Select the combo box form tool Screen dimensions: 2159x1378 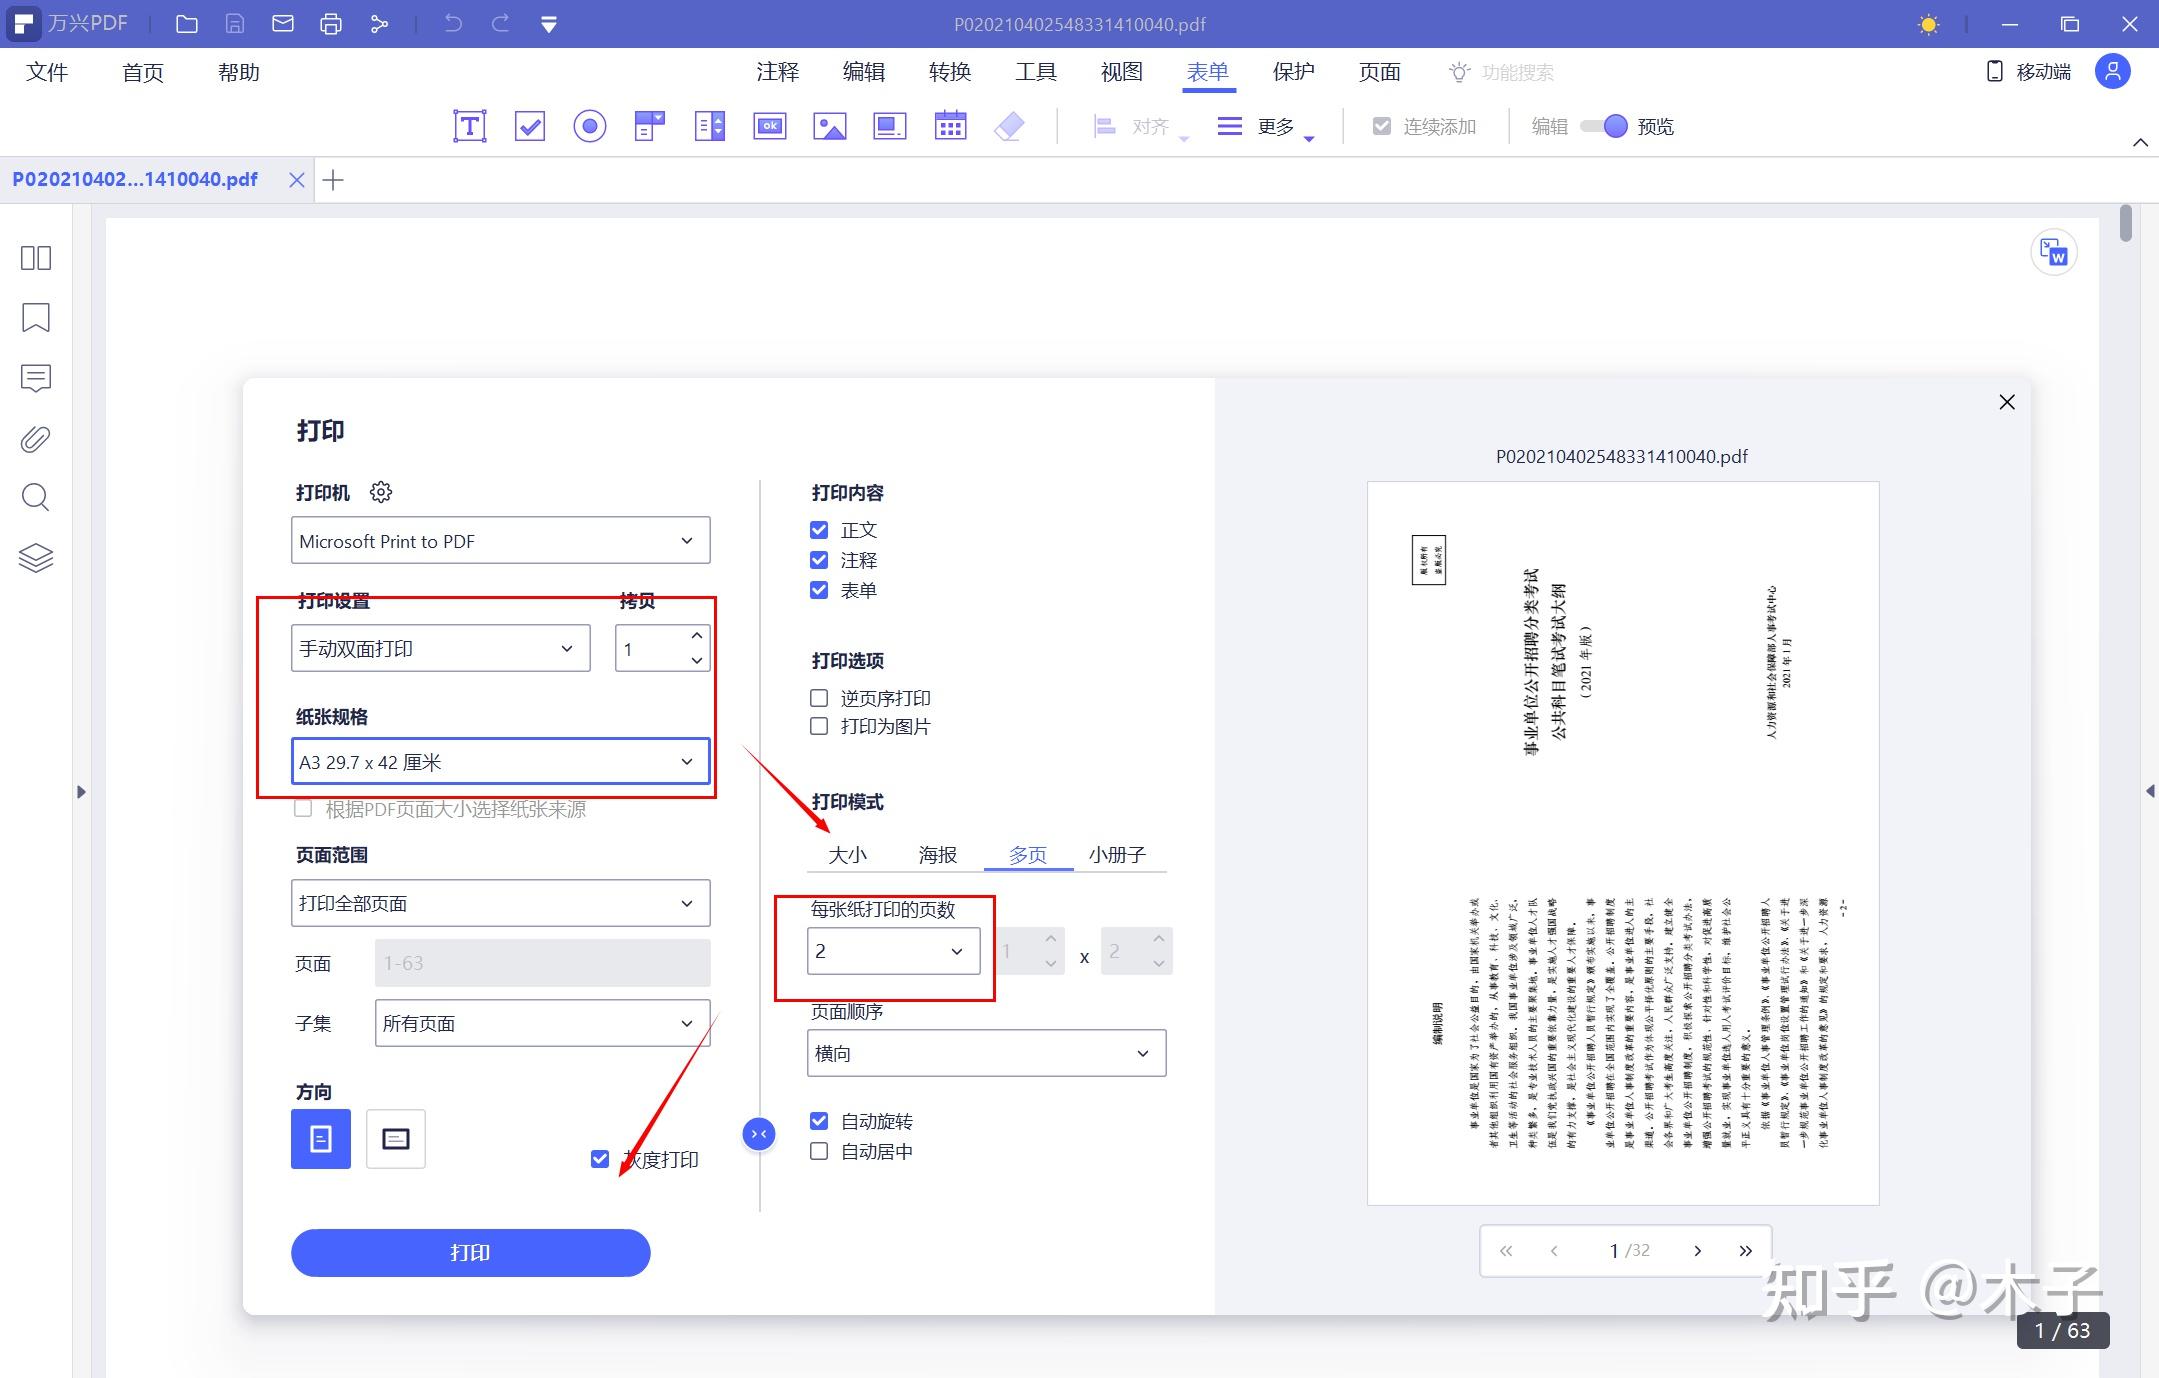650,126
